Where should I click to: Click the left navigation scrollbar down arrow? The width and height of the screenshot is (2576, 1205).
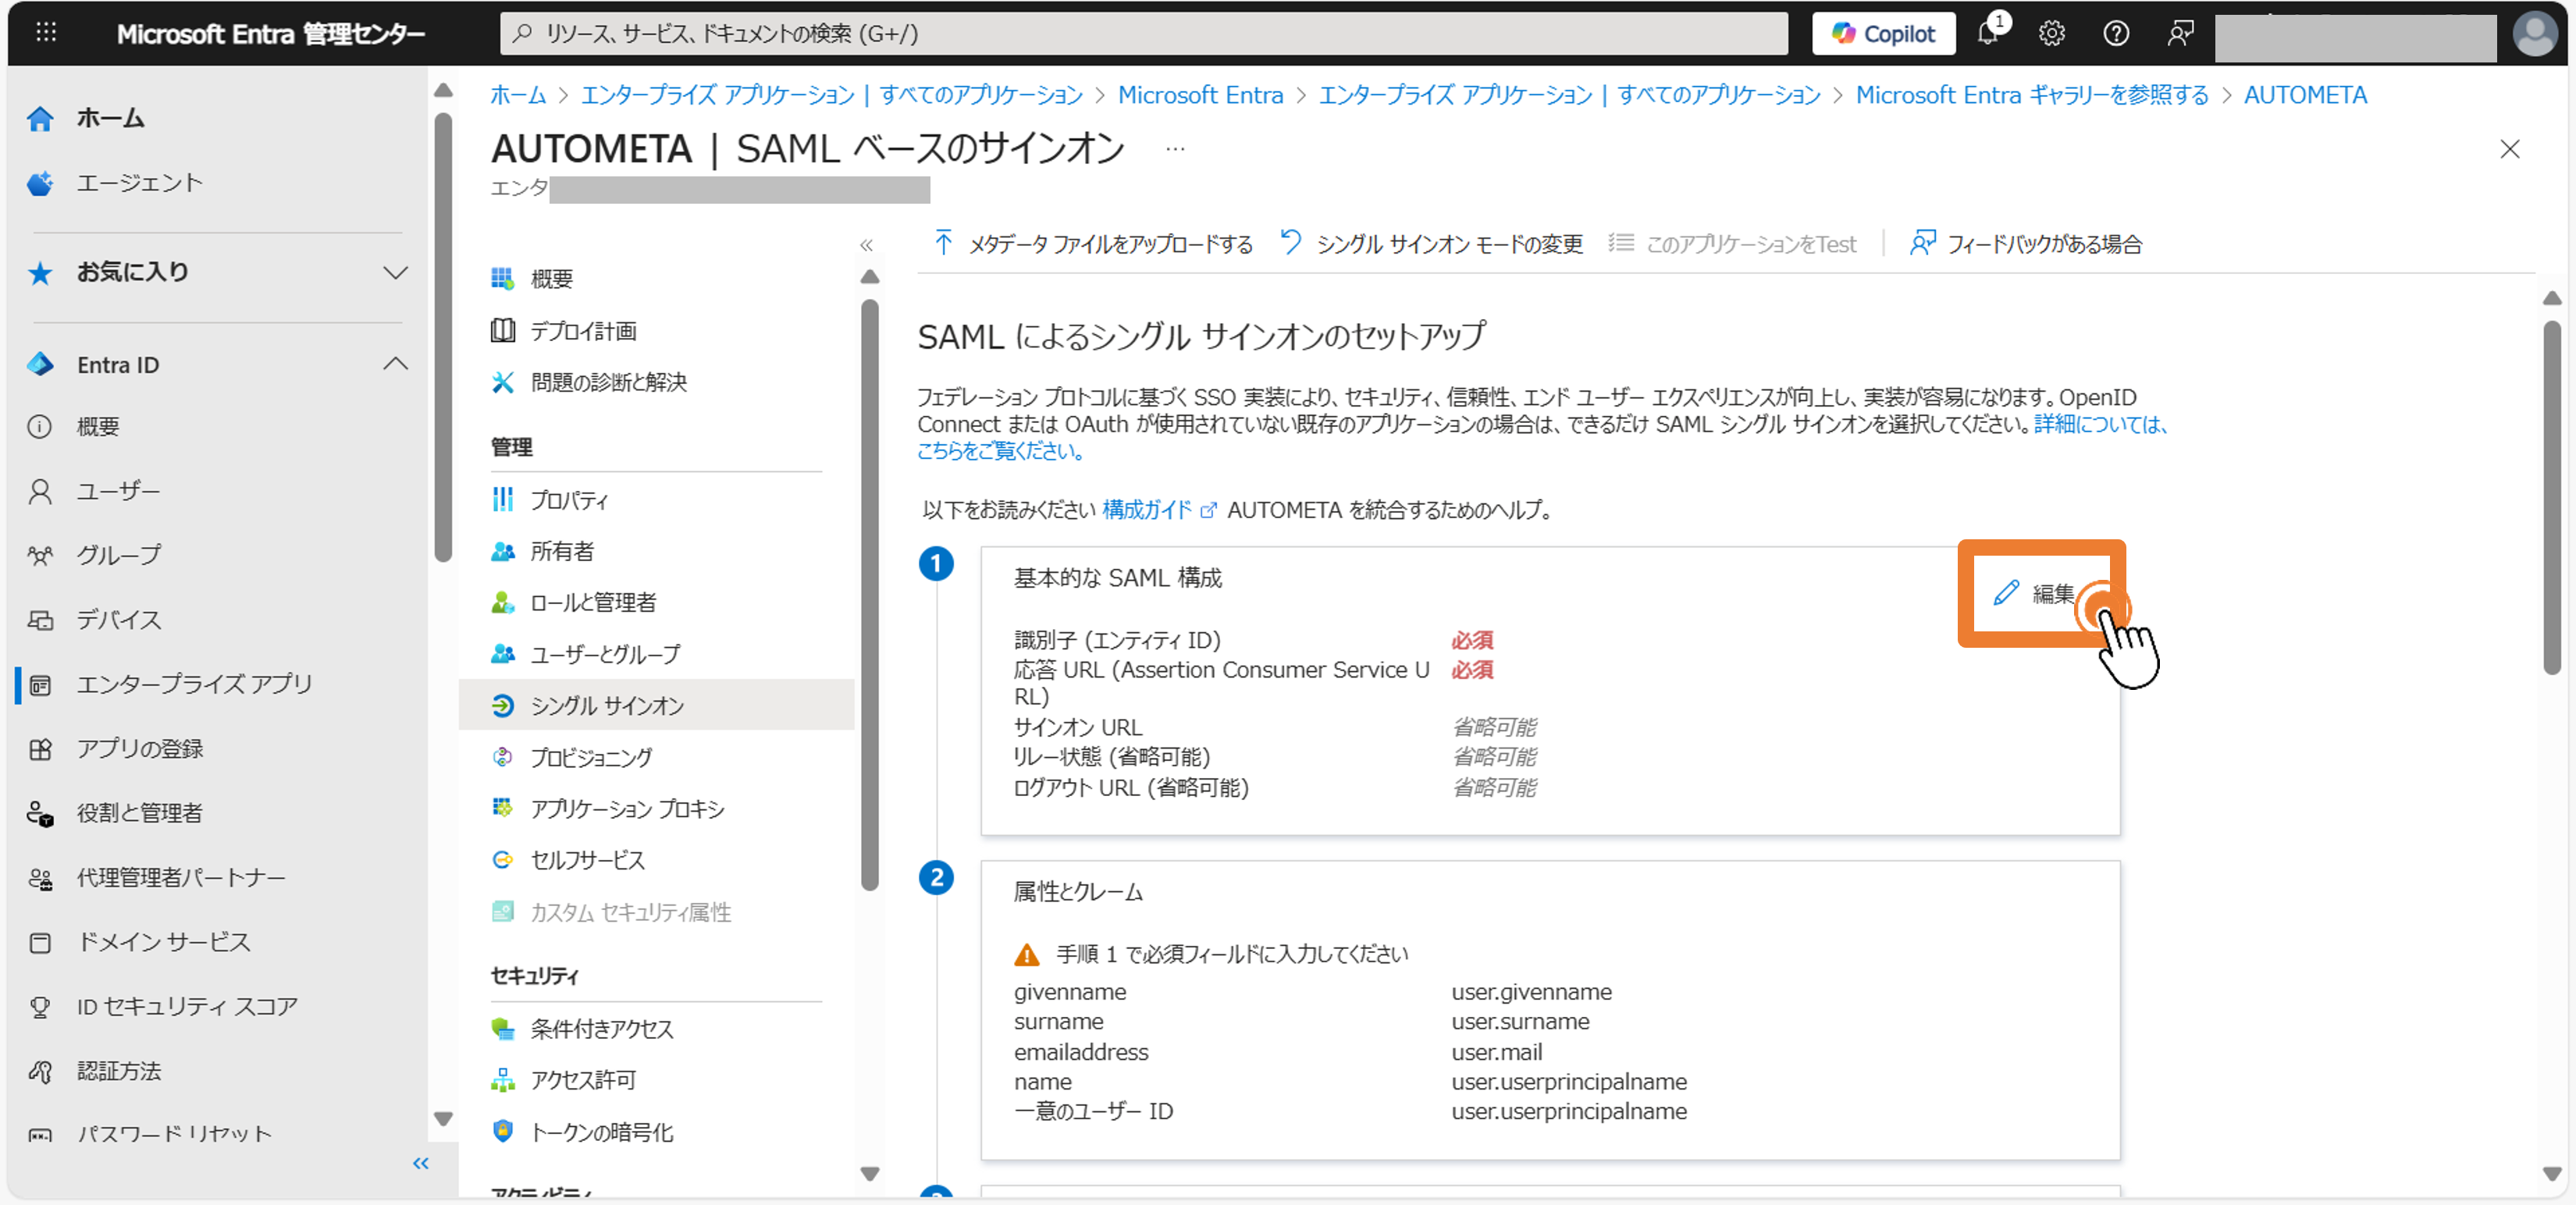(443, 1119)
